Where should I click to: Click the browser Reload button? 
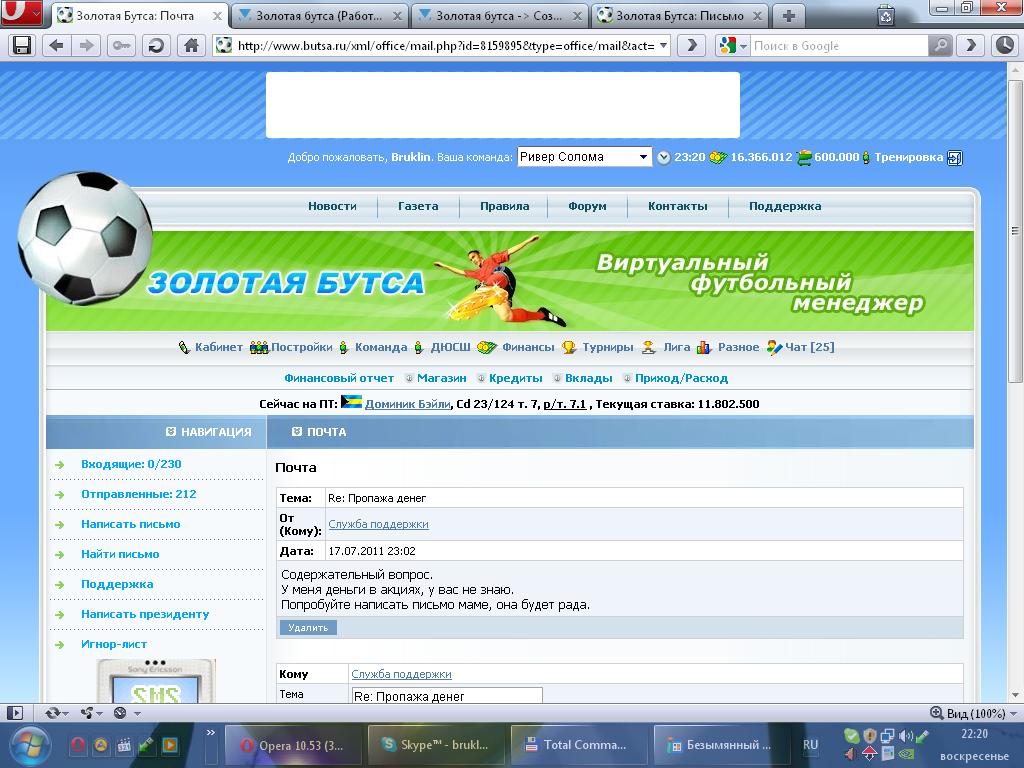[156, 45]
